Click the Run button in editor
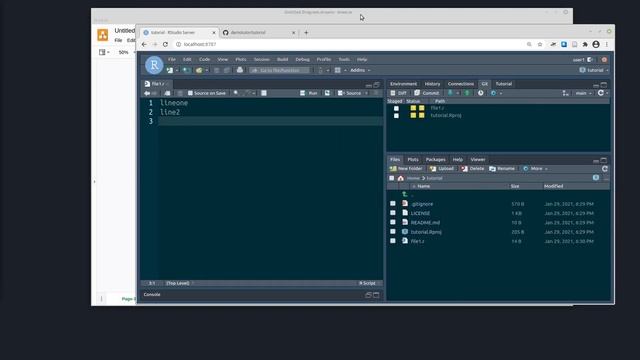The height and width of the screenshot is (360, 640). pyautogui.click(x=309, y=93)
